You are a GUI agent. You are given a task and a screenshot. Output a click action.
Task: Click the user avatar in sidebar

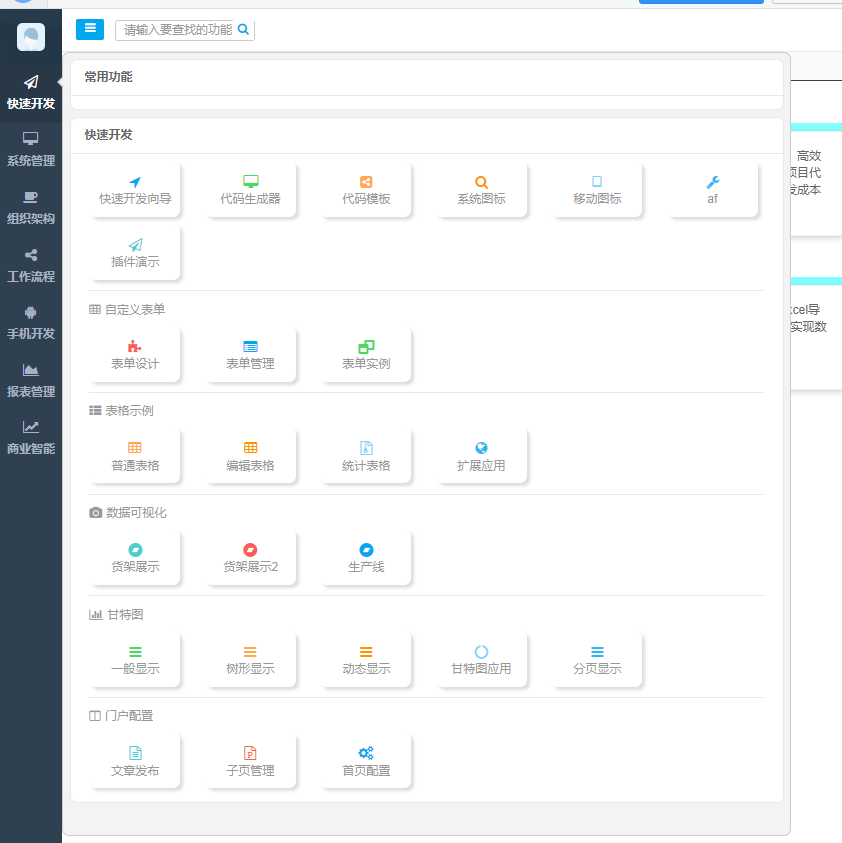pos(31,37)
